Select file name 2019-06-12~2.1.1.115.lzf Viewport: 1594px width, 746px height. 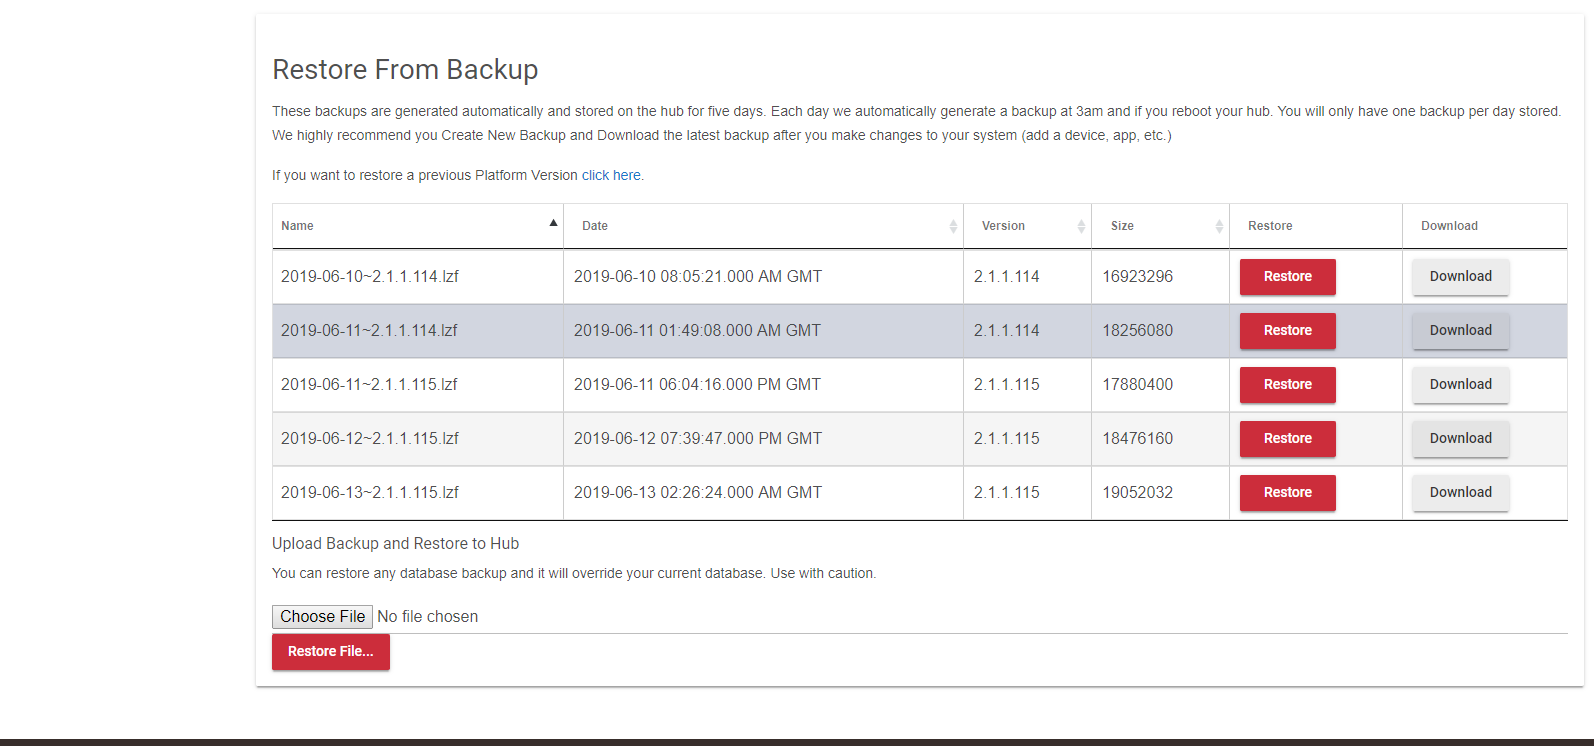tap(370, 439)
